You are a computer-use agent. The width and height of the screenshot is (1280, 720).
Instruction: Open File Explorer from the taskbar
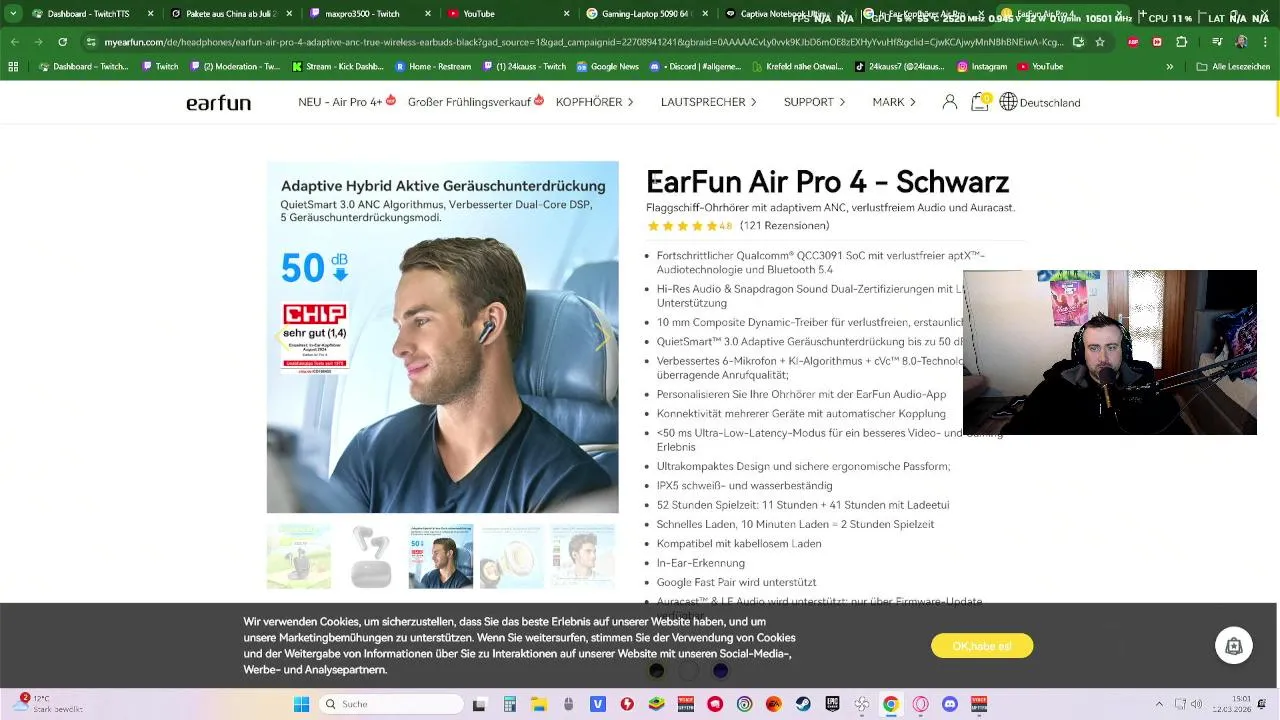click(x=538, y=704)
